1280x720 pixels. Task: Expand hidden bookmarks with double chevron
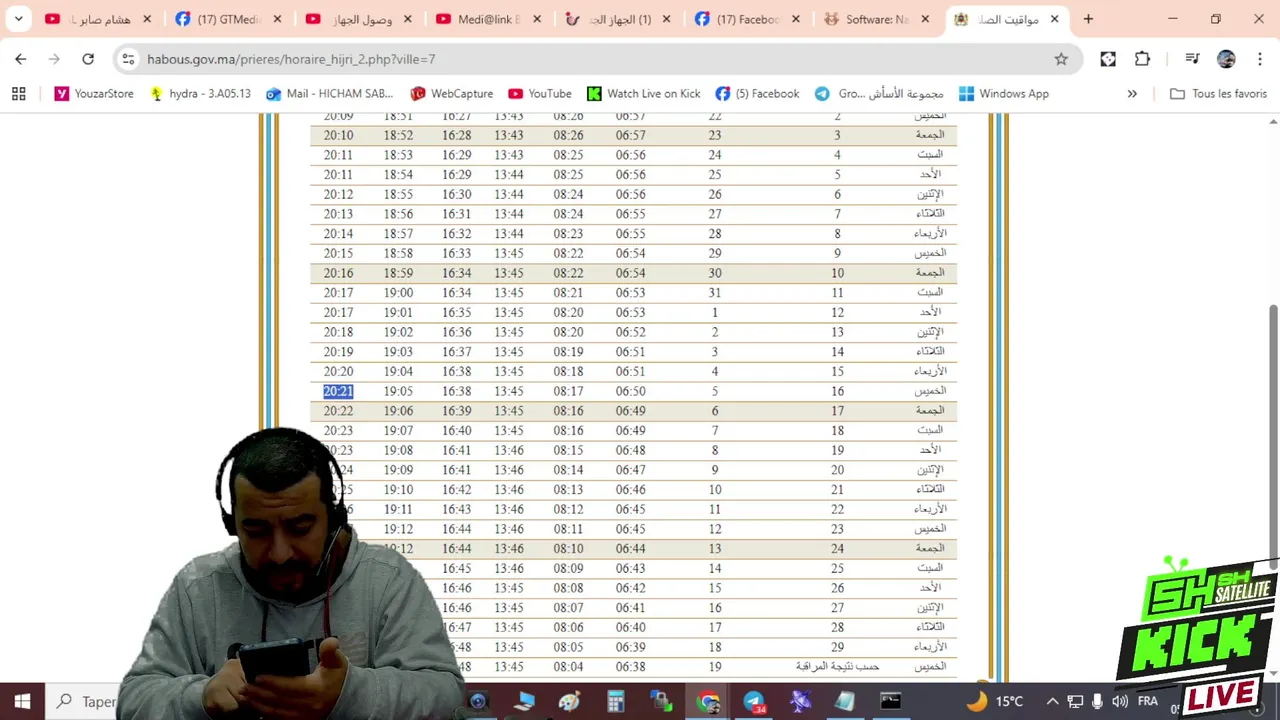click(1132, 93)
